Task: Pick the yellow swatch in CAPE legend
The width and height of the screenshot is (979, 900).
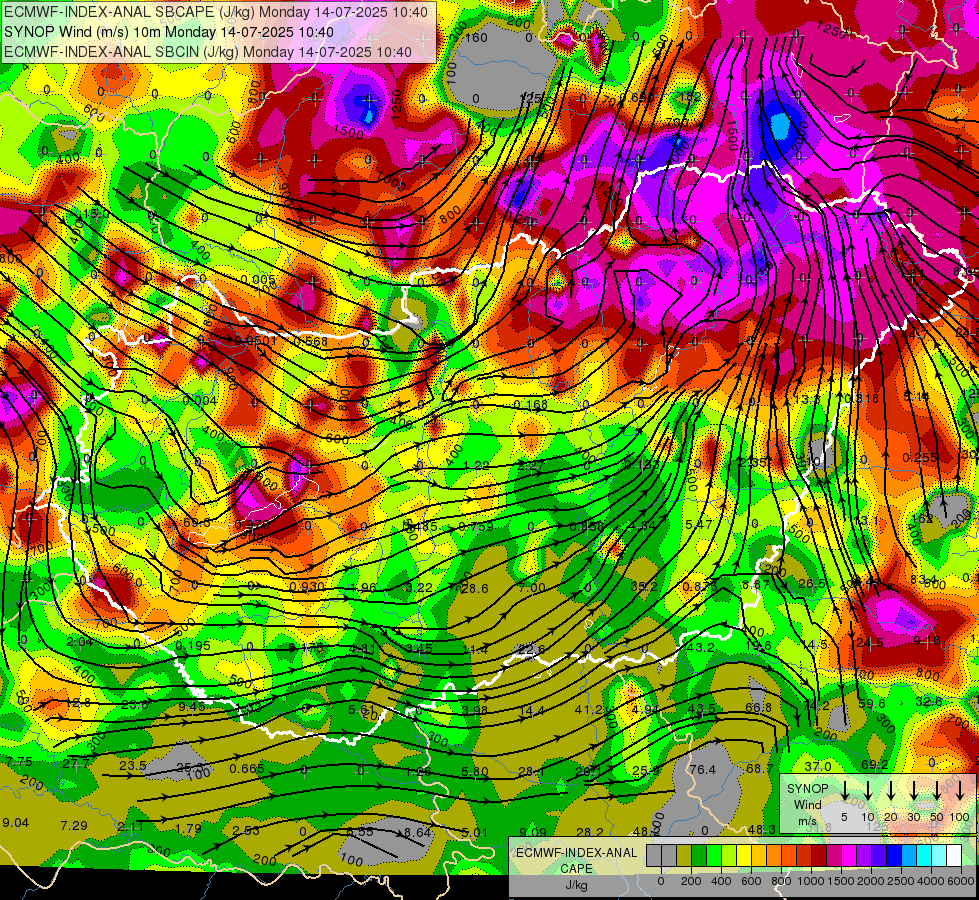Action: pyautogui.click(x=744, y=856)
